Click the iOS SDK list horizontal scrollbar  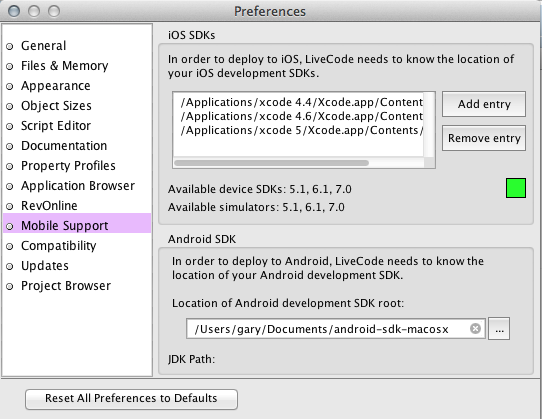point(271,163)
